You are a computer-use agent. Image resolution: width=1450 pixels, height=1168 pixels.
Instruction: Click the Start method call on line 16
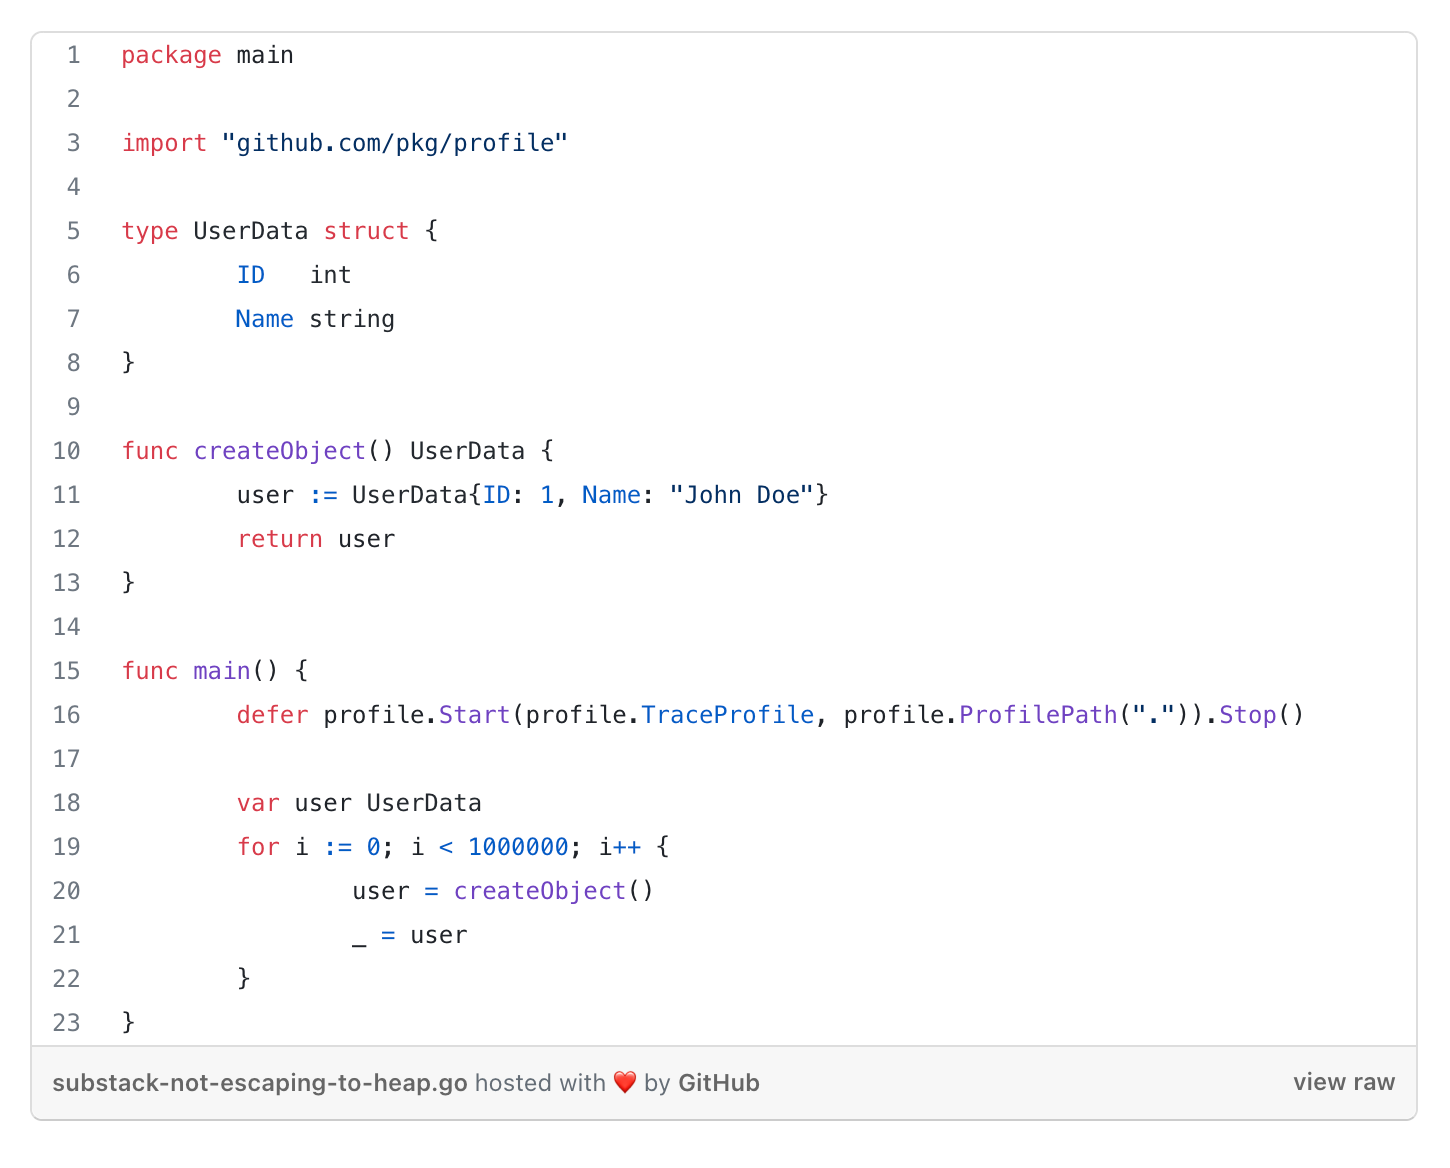pos(475,715)
